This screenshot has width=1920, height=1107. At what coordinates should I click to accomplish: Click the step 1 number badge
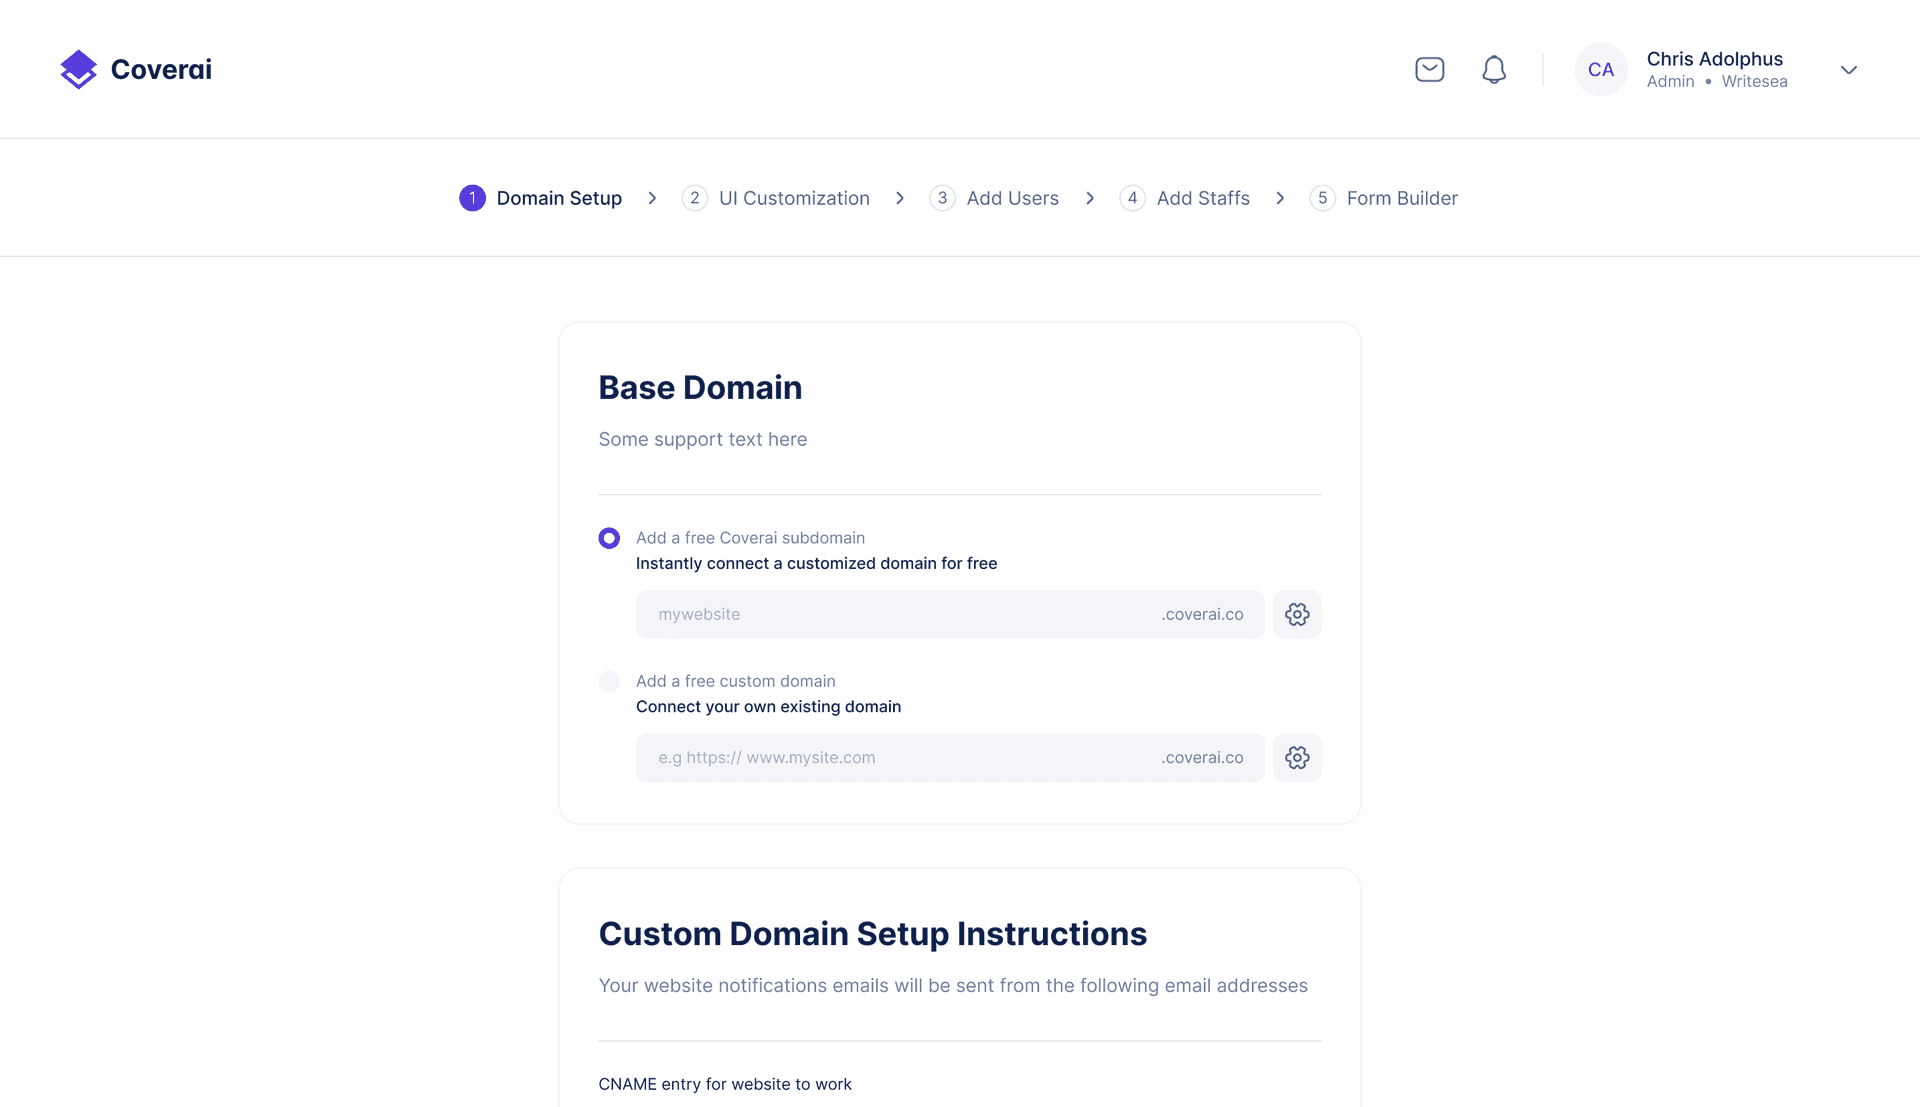[x=472, y=198]
